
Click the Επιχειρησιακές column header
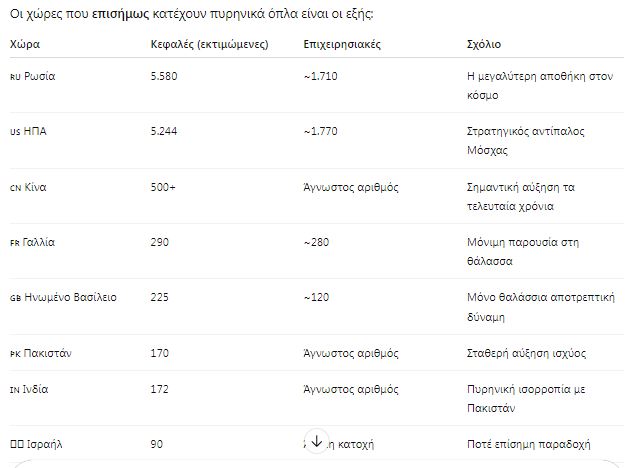342,45
